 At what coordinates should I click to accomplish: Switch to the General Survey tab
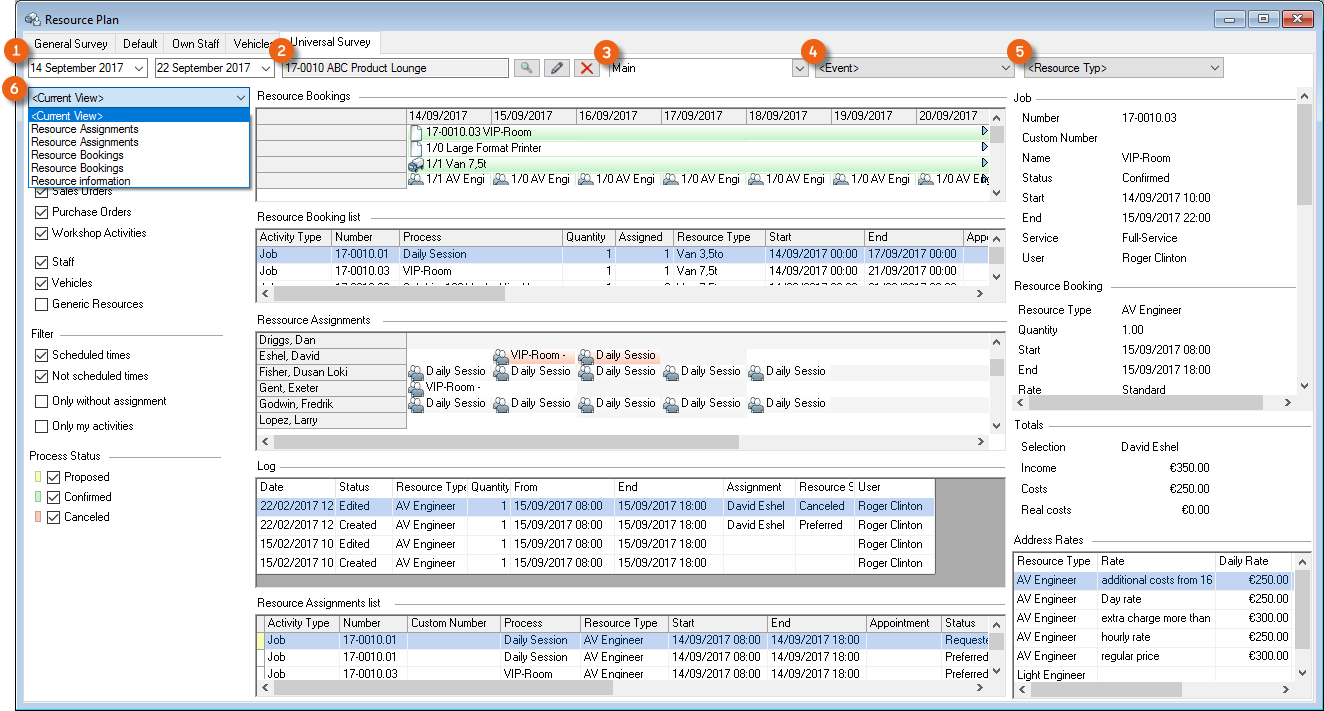click(x=70, y=44)
